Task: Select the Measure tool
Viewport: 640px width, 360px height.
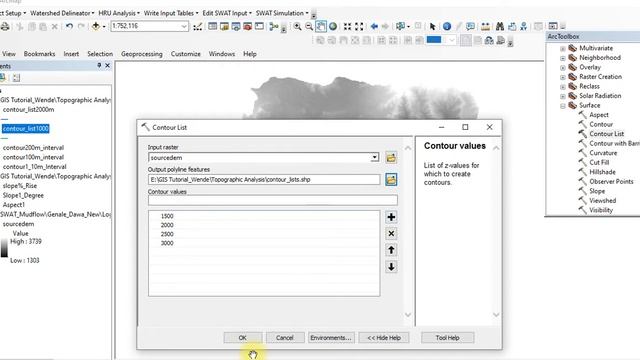Action: pyautogui.click(x=485, y=27)
